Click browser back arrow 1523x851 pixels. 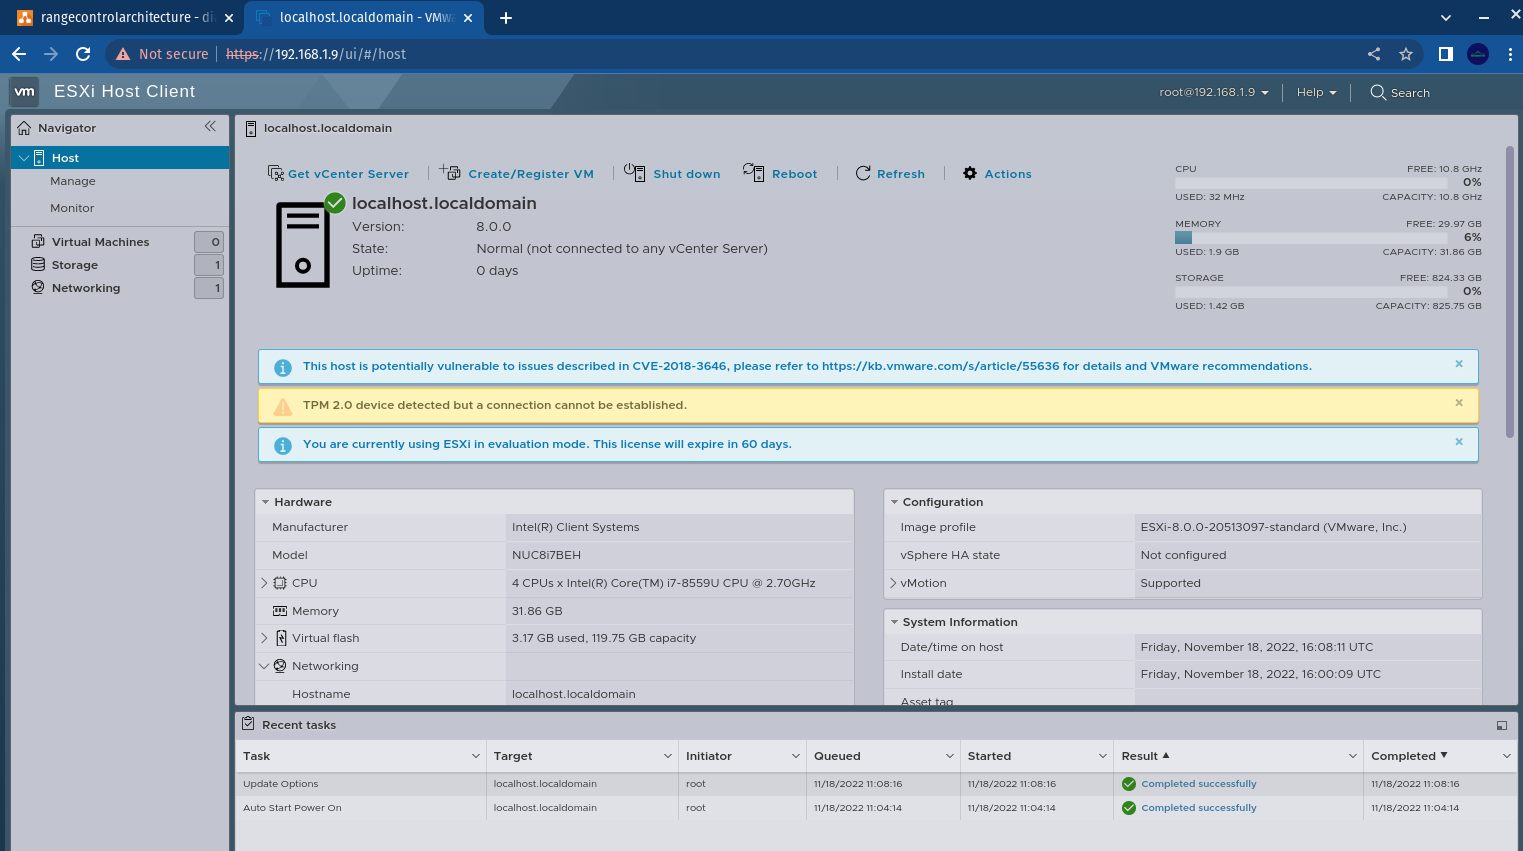(x=19, y=54)
